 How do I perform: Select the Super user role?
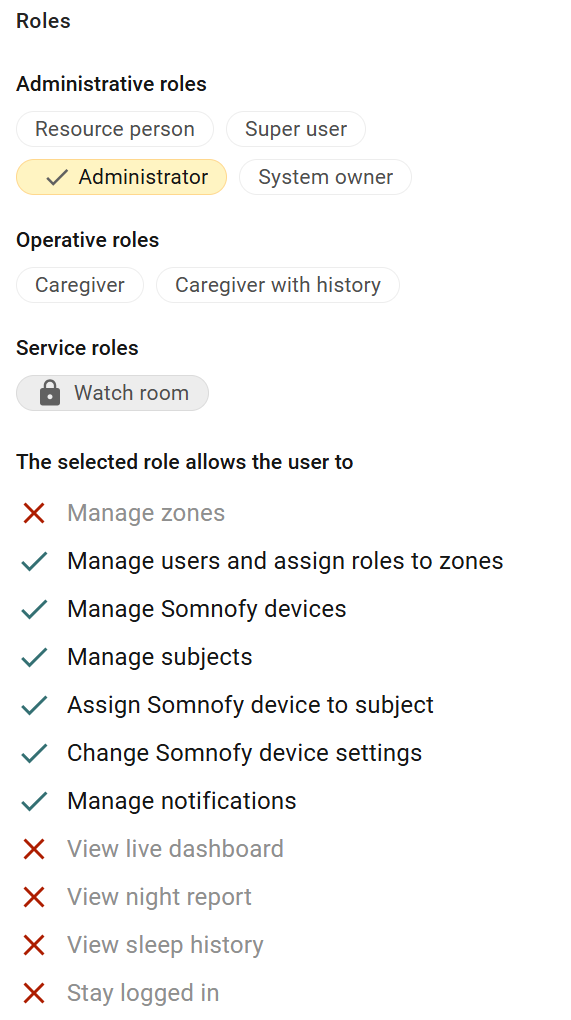click(296, 129)
